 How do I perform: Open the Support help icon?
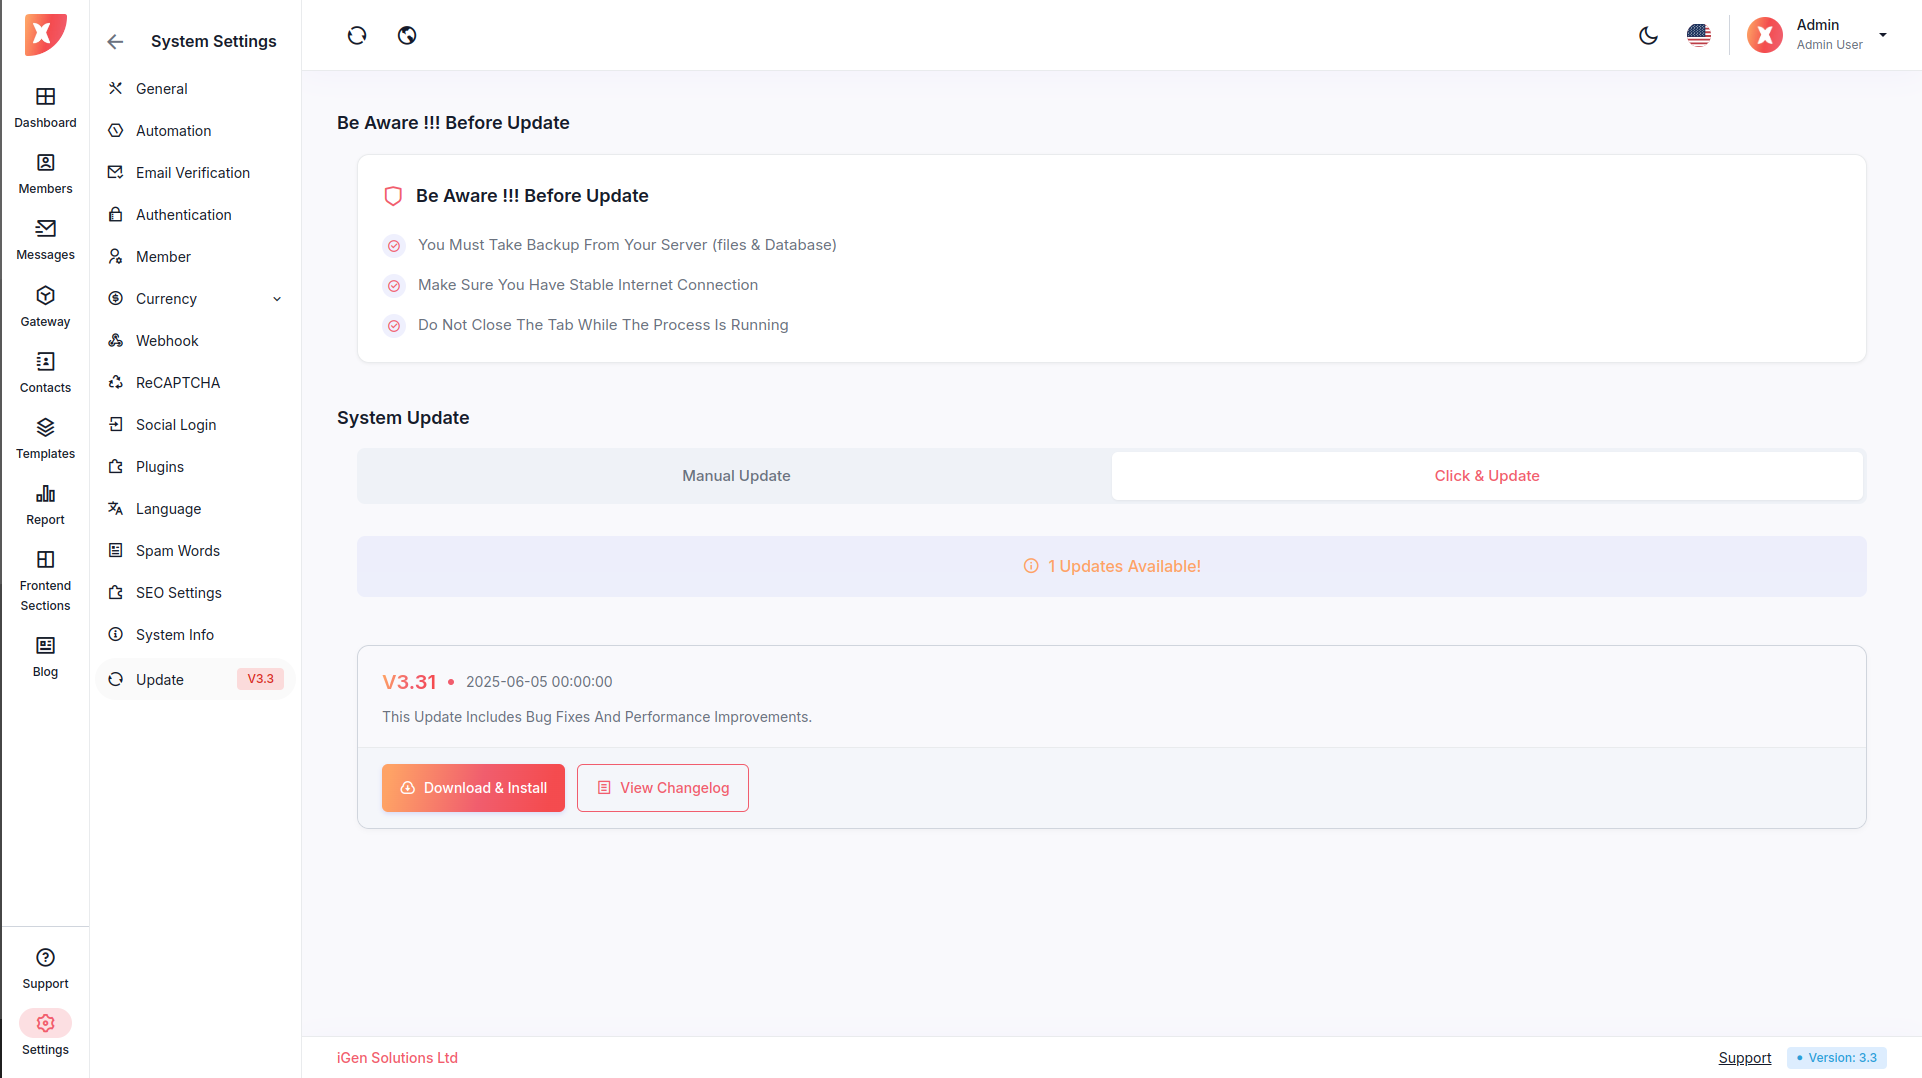tap(45, 958)
